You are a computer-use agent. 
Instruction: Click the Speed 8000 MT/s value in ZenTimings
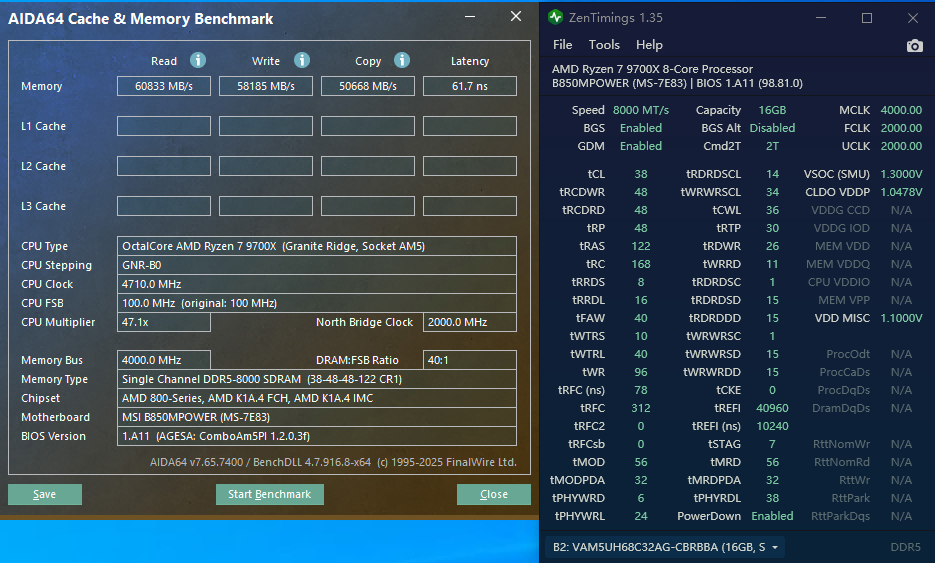pyautogui.click(x=641, y=110)
